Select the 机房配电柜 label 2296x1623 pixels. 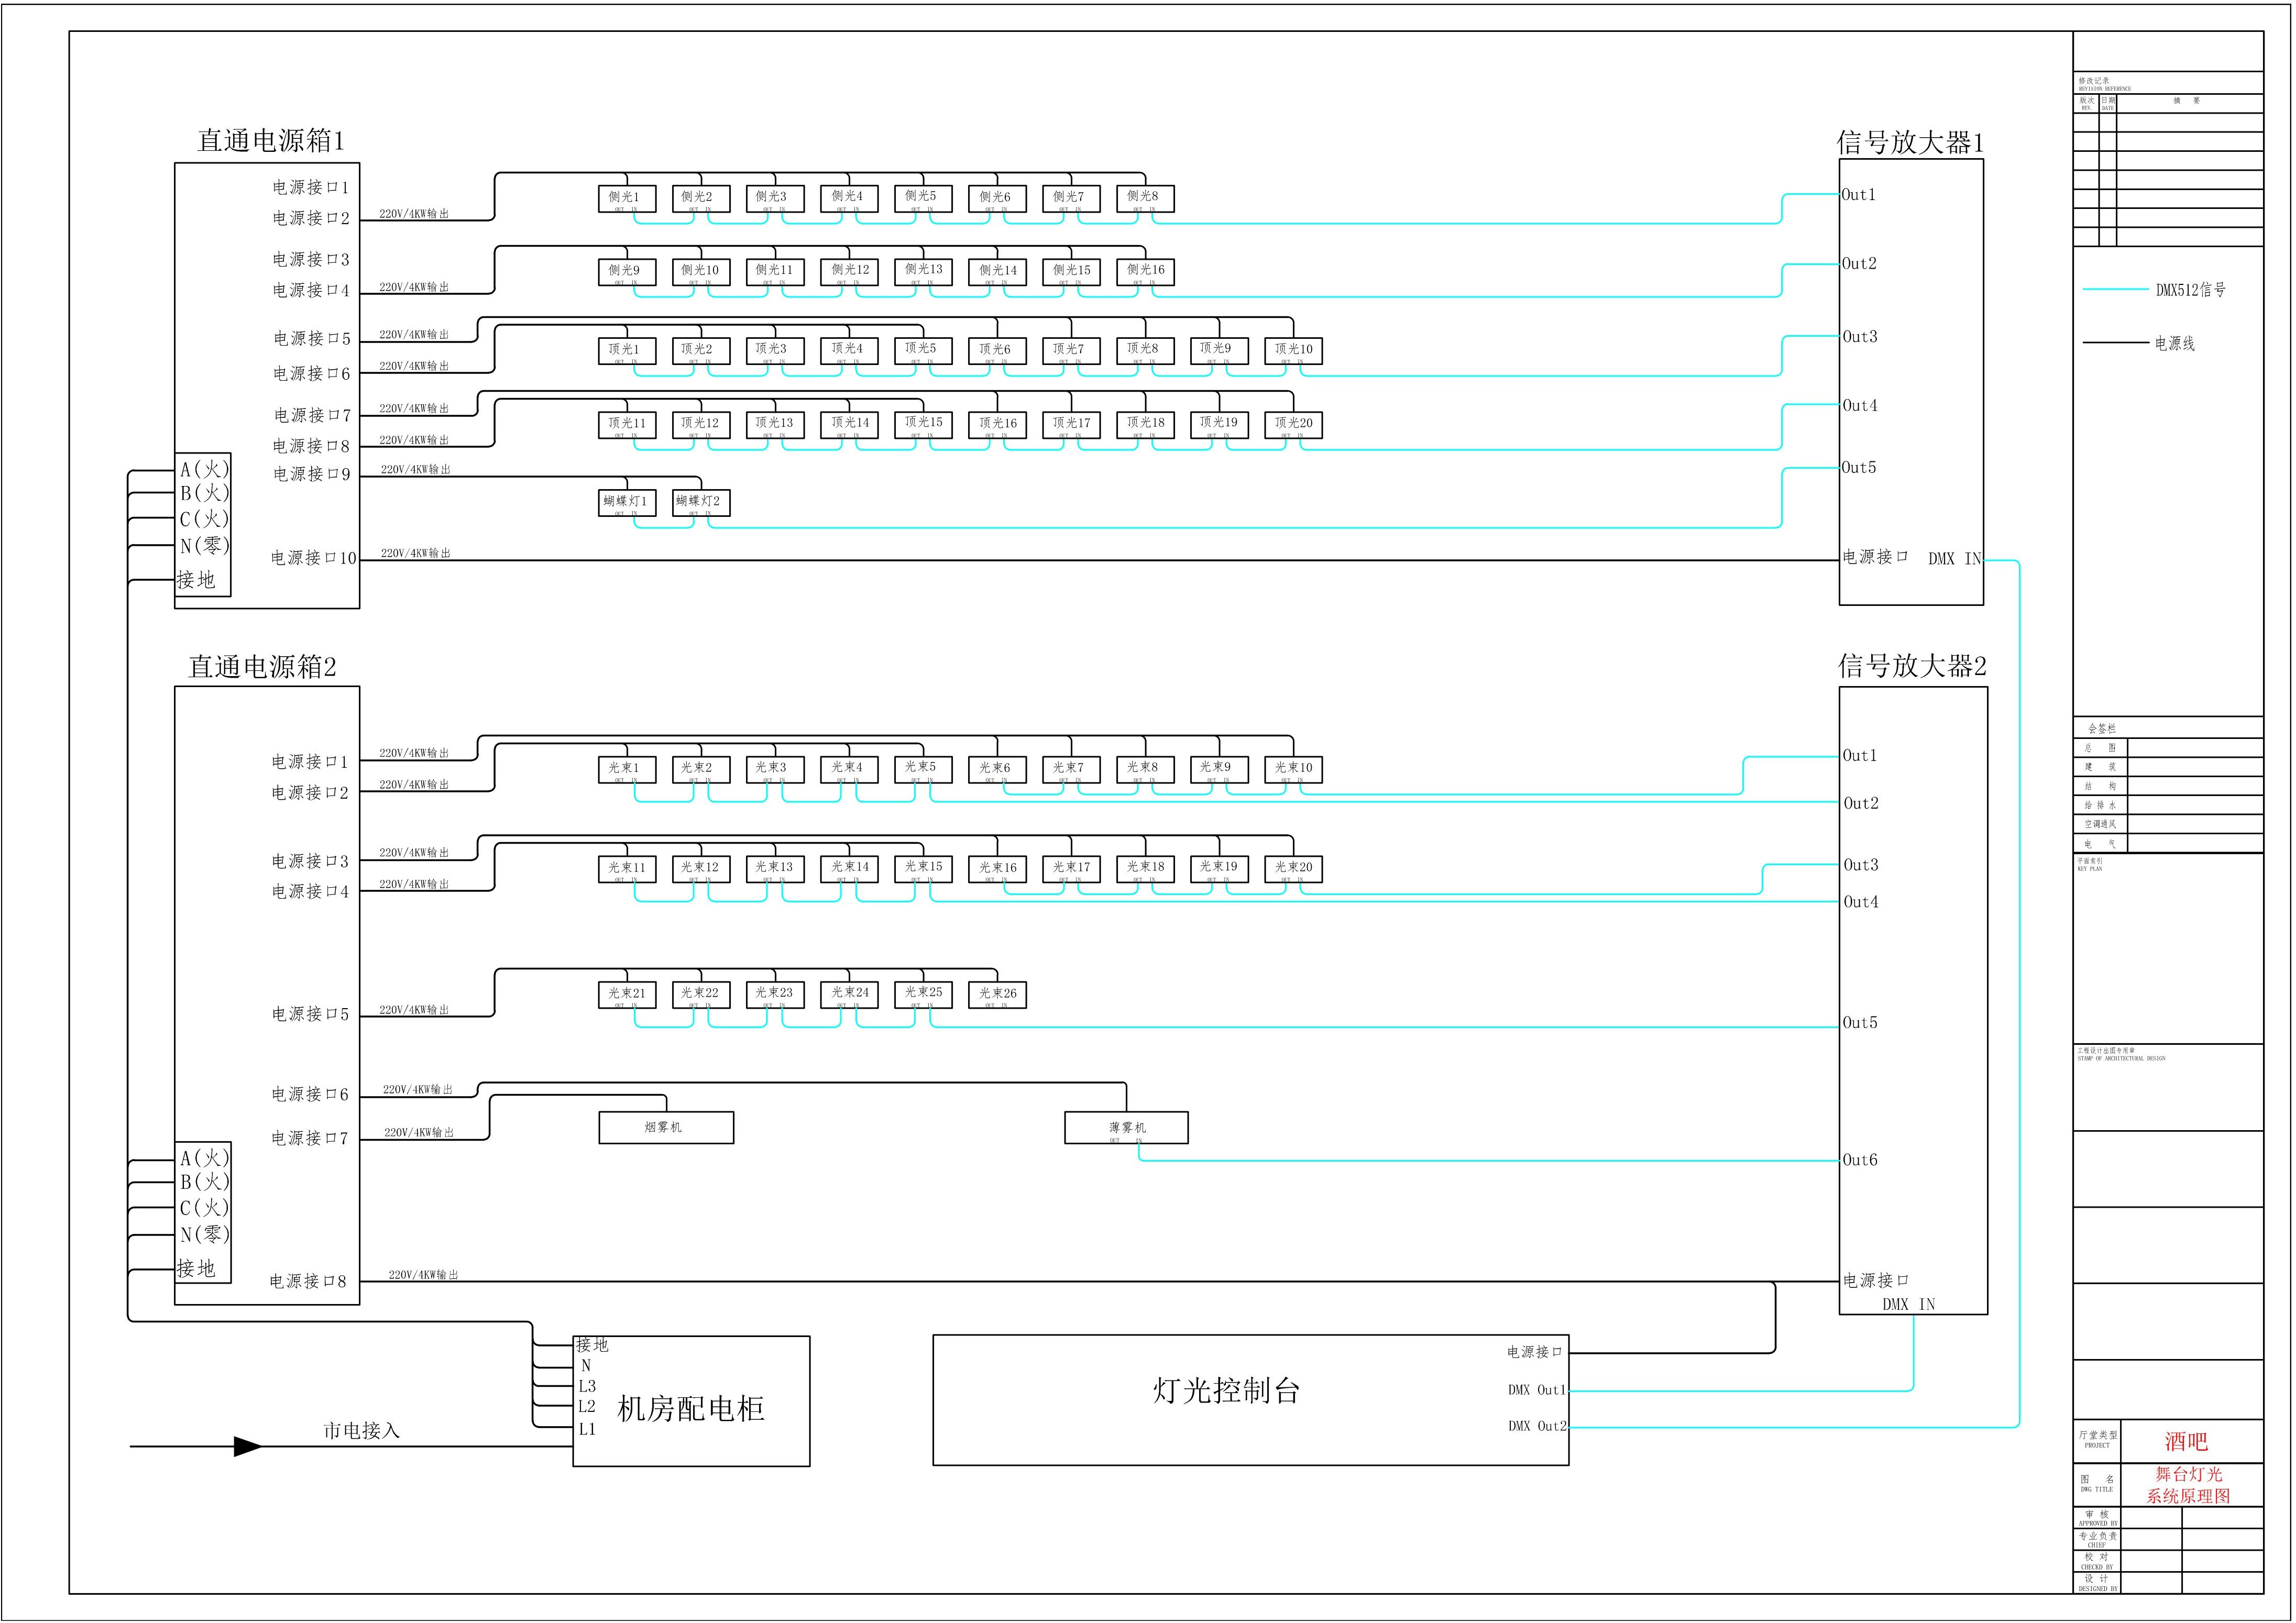(x=691, y=1410)
